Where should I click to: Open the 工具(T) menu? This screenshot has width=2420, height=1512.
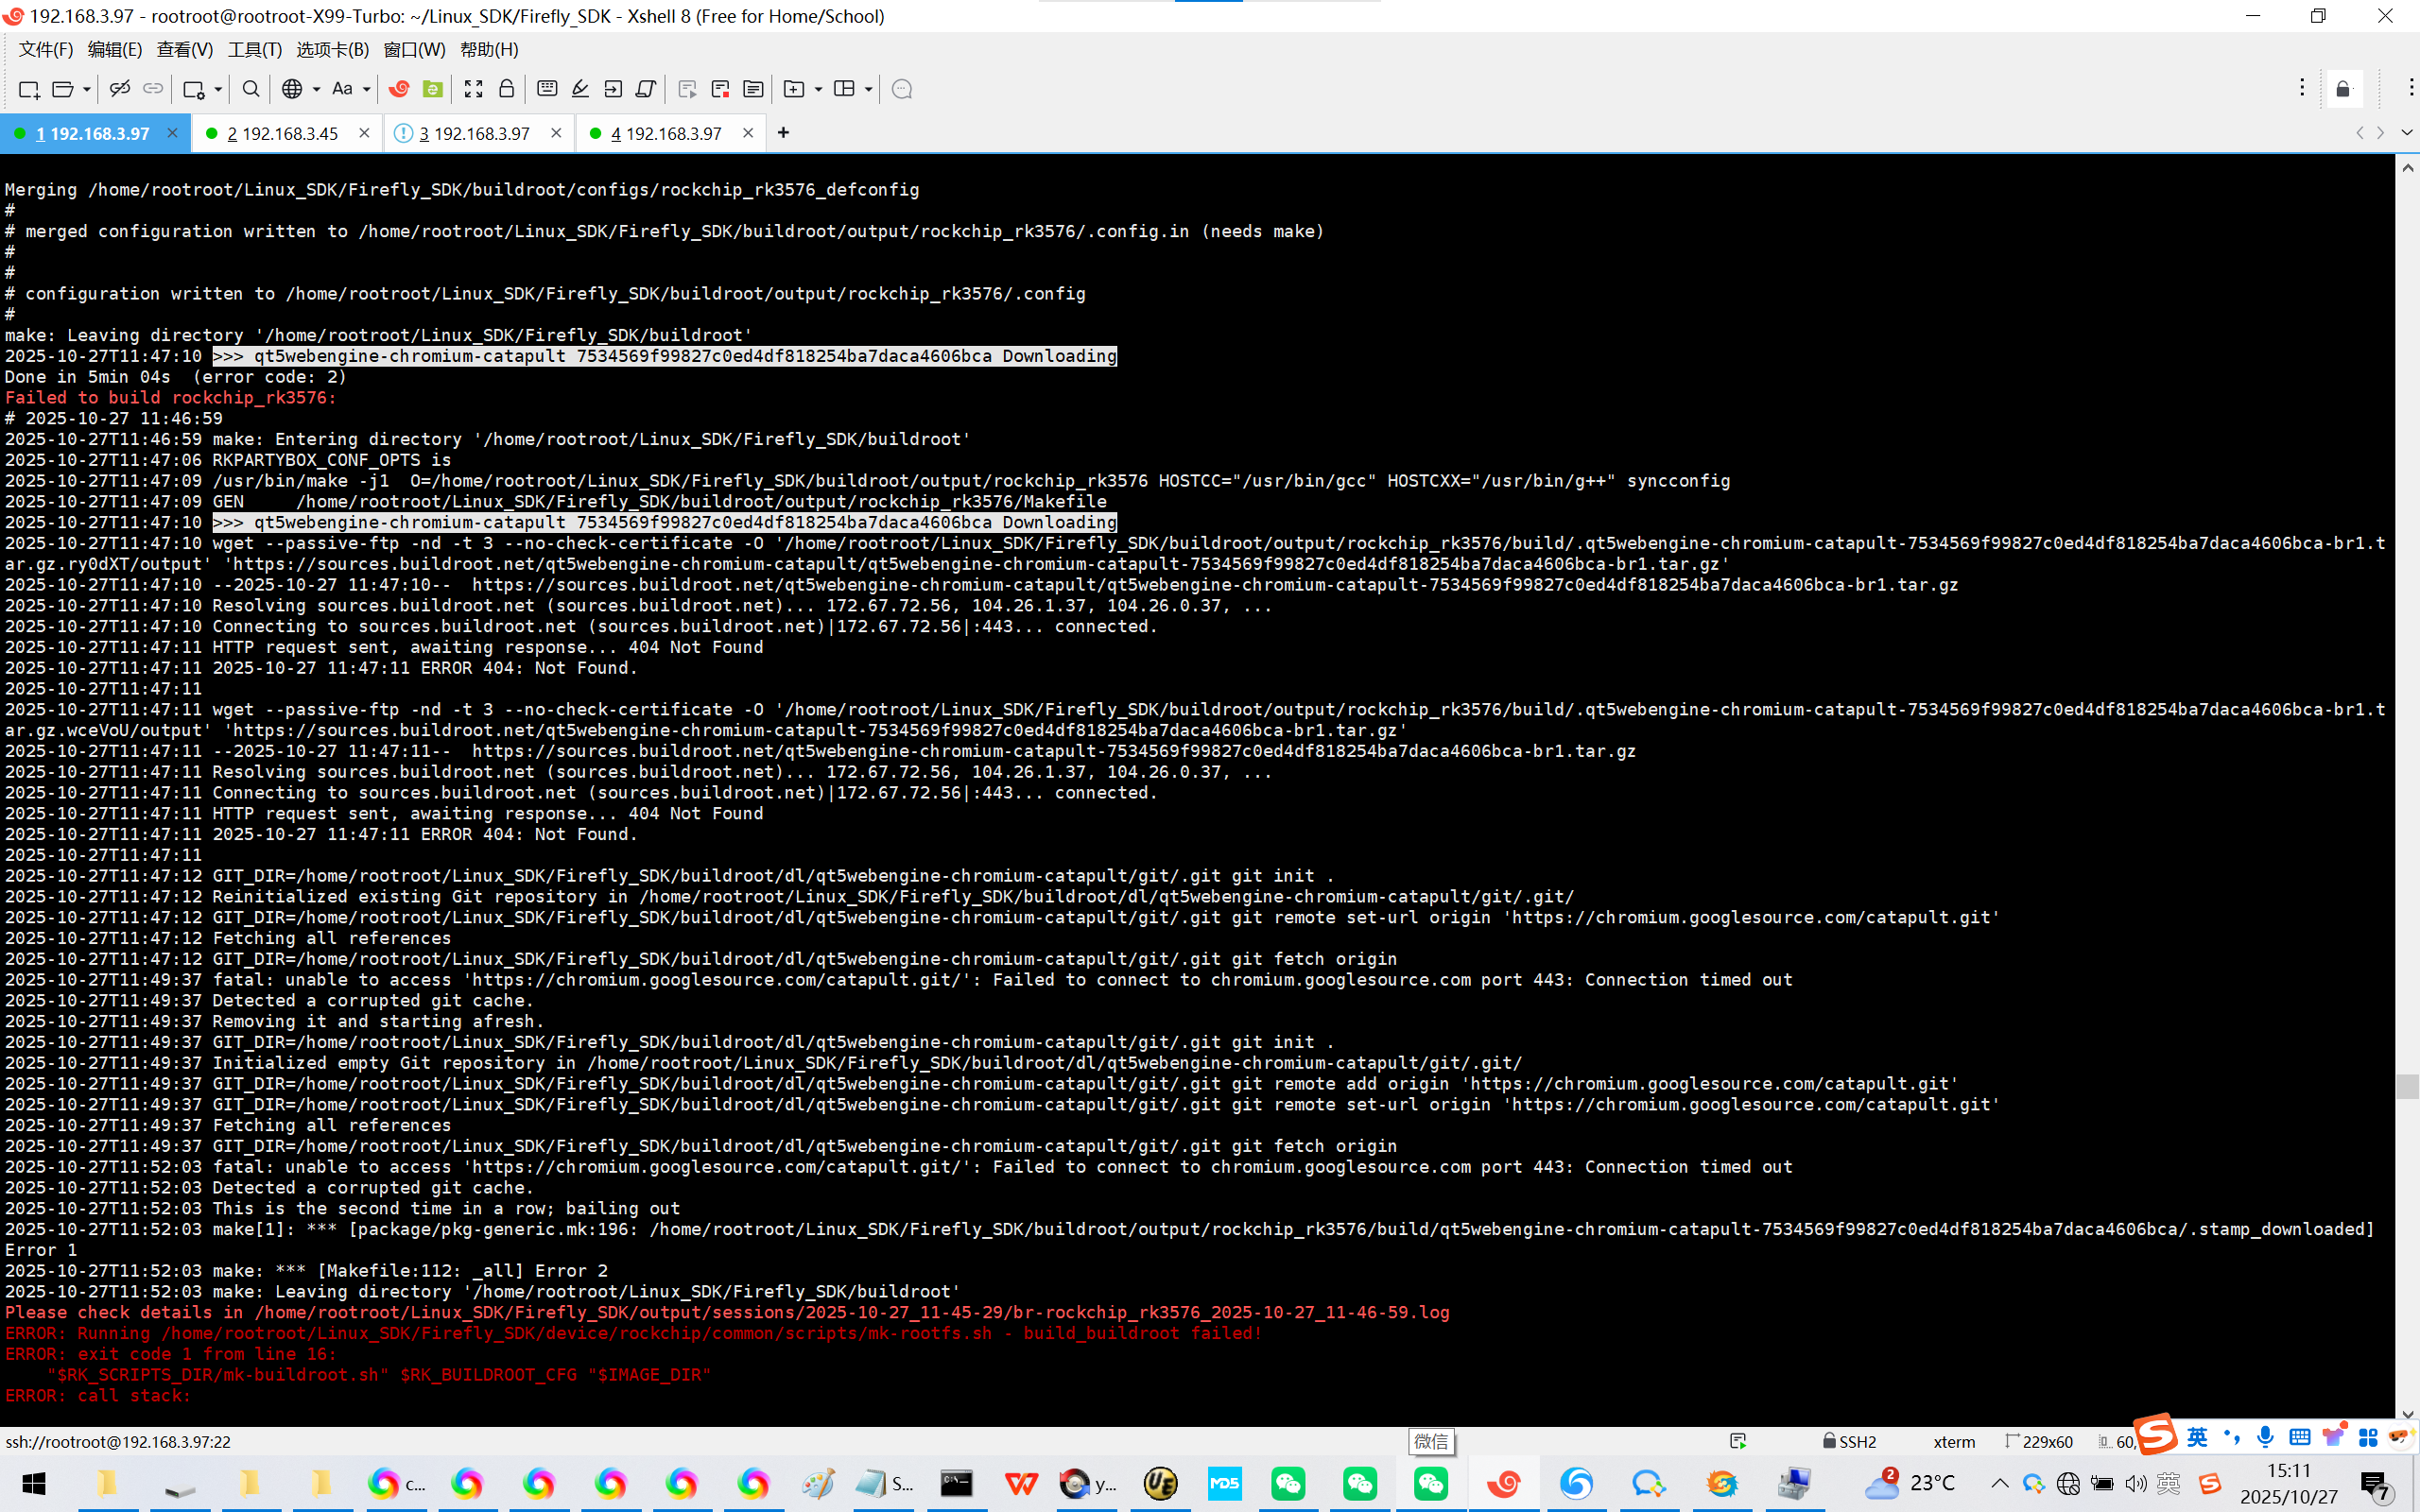(254, 49)
